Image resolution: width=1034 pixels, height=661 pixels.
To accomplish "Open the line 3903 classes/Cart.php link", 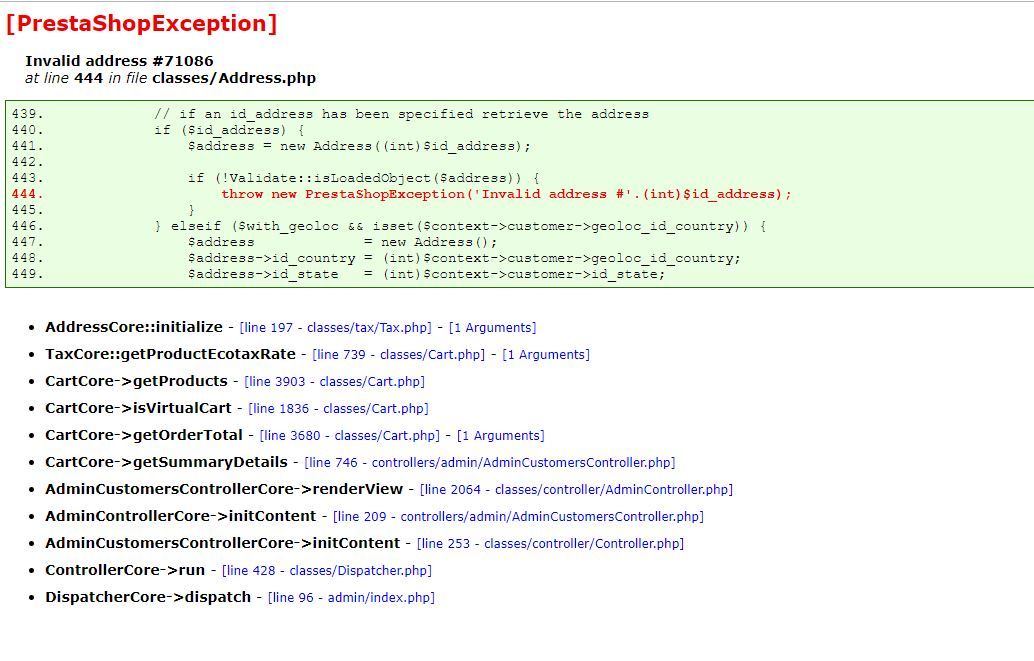I will (x=334, y=382).
